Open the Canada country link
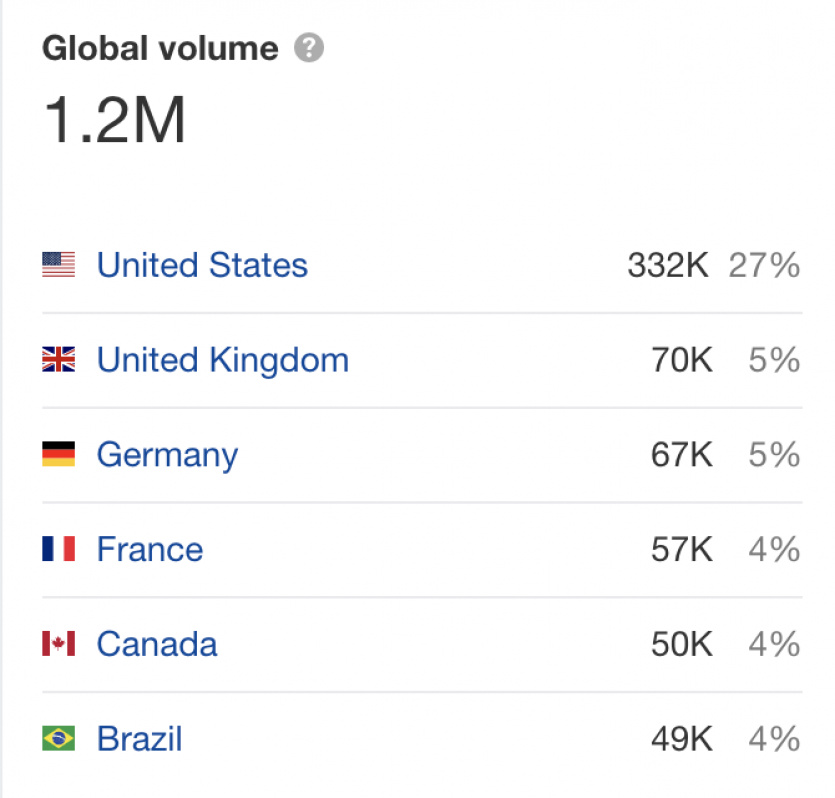Image resolution: width=835 pixels, height=798 pixels. pyautogui.click(x=157, y=644)
